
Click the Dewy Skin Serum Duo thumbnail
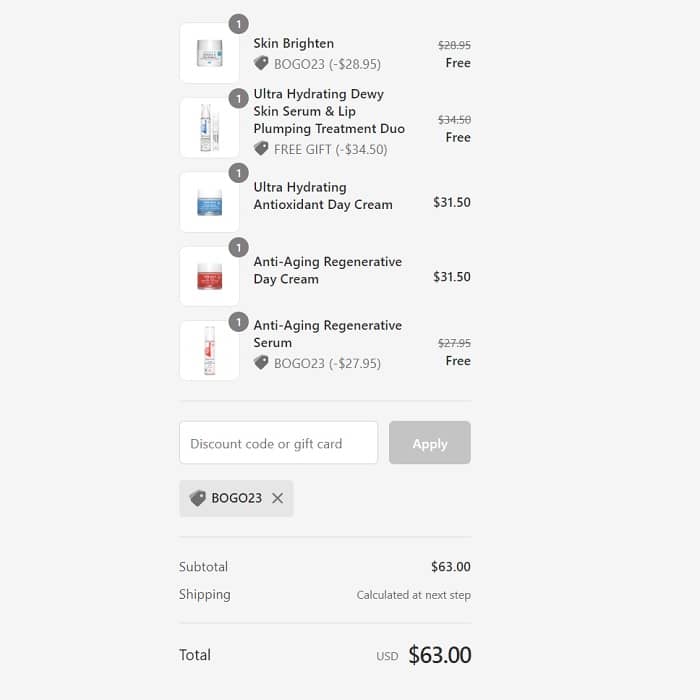pyautogui.click(x=209, y=128)
